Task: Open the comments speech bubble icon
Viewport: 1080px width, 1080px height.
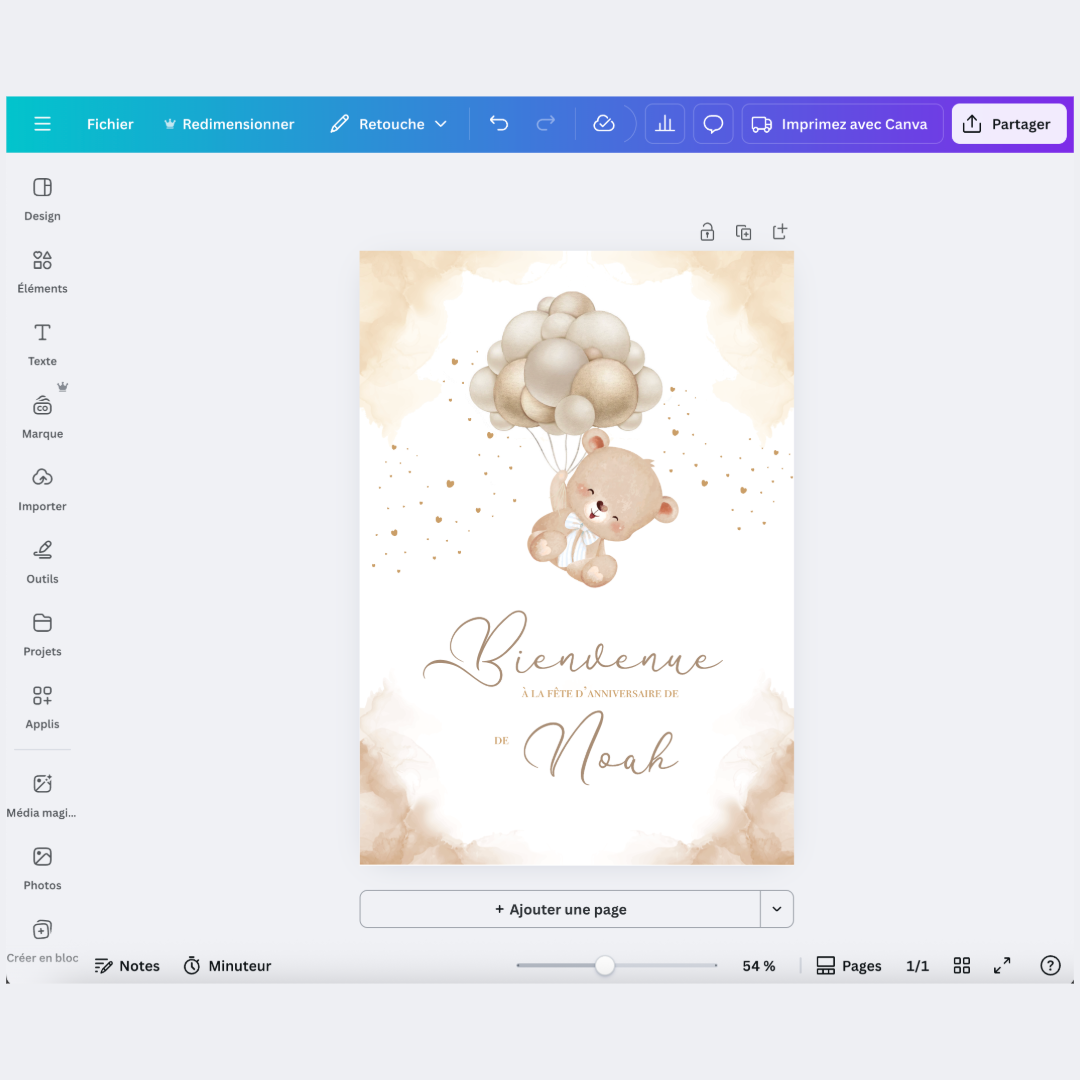Action: [x=713, y=124]
